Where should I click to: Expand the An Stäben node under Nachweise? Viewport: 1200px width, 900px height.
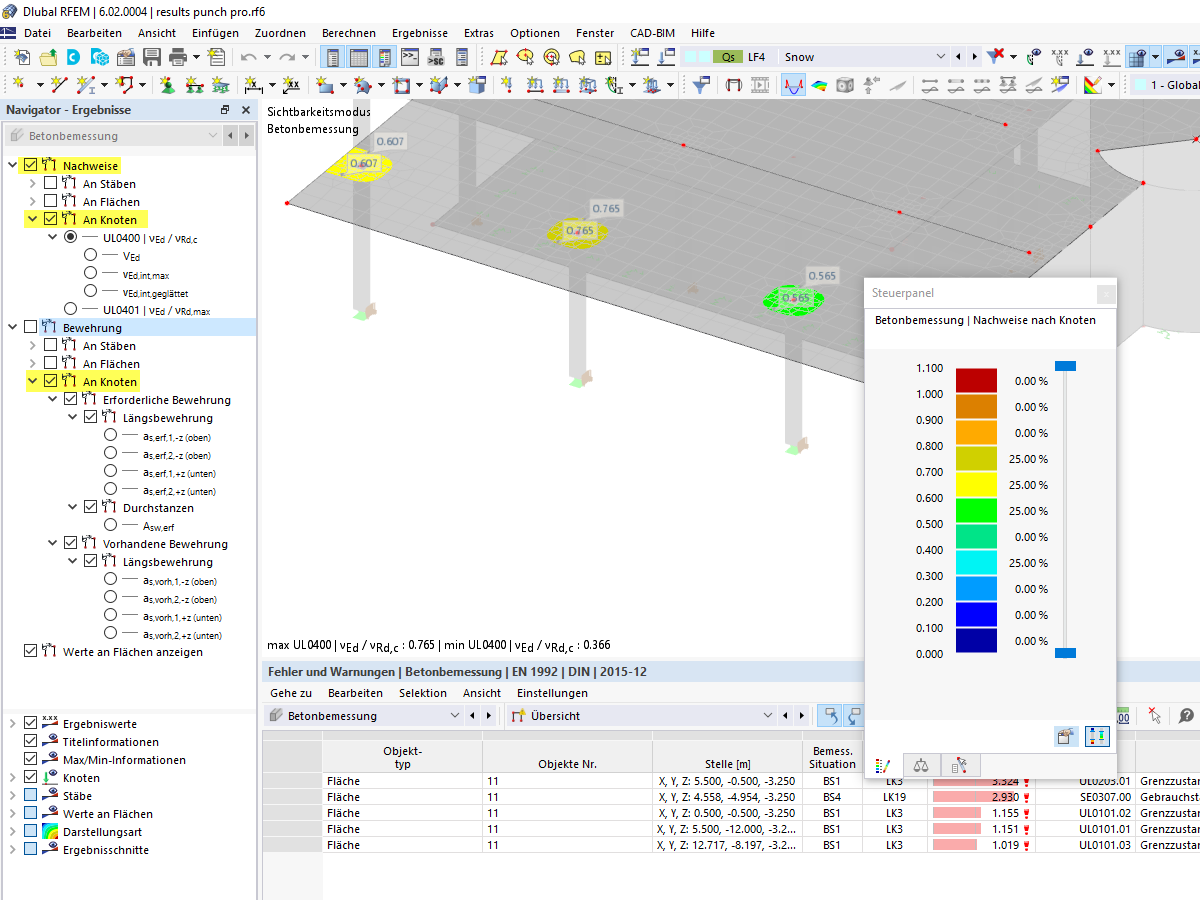(33, 183)
